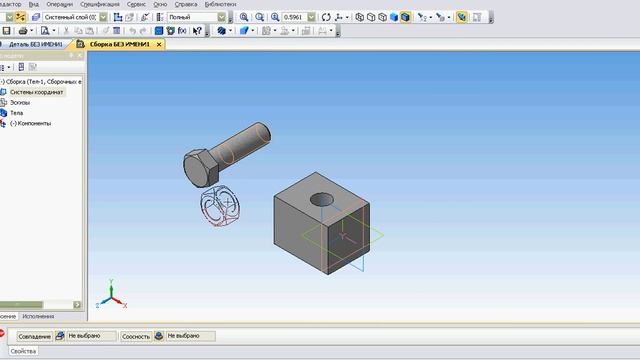Select shaded display blue cube icon
Image resolution: width=640 pixels, height=360 pixels.
394,17
